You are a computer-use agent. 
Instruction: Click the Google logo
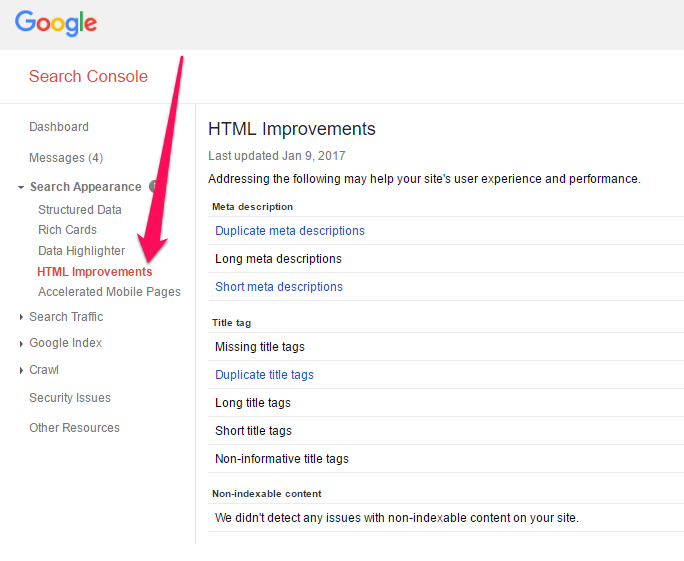pyautogui.click(x=56, y=23)
